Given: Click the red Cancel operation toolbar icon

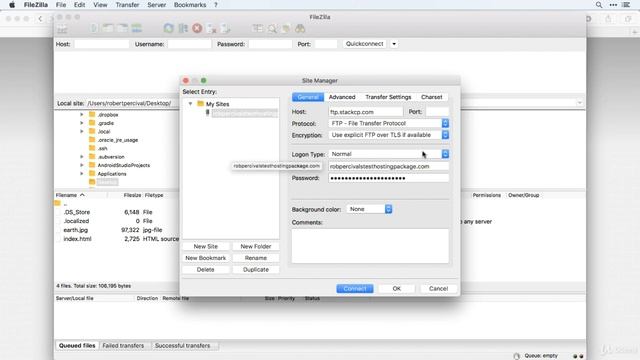Looking at the screenshot, I should pos(197,28).
